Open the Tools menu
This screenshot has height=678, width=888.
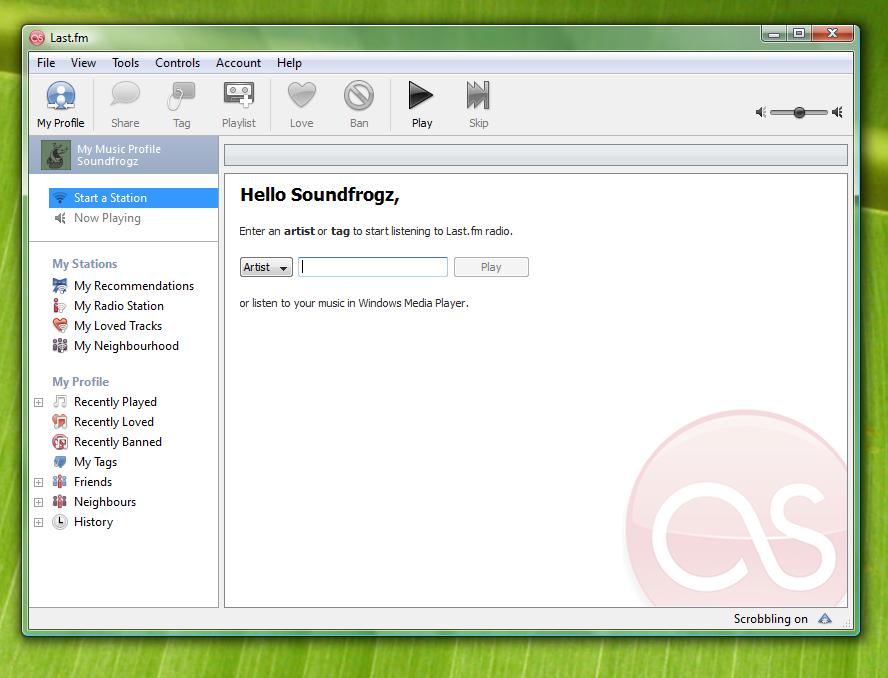pyautogui.click(x=125, y=63)
